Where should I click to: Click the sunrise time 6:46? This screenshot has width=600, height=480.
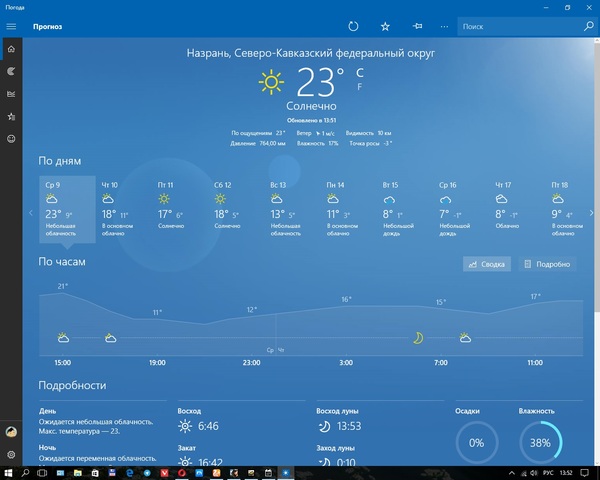tap(208, 426)
